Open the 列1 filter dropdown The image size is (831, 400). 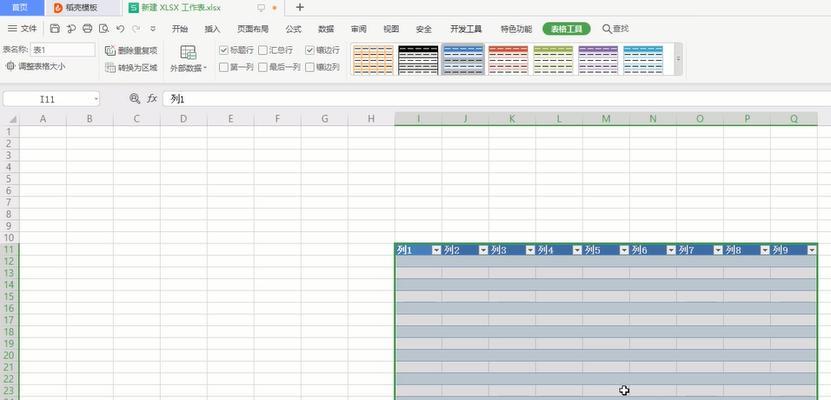[x=436, y=251]
